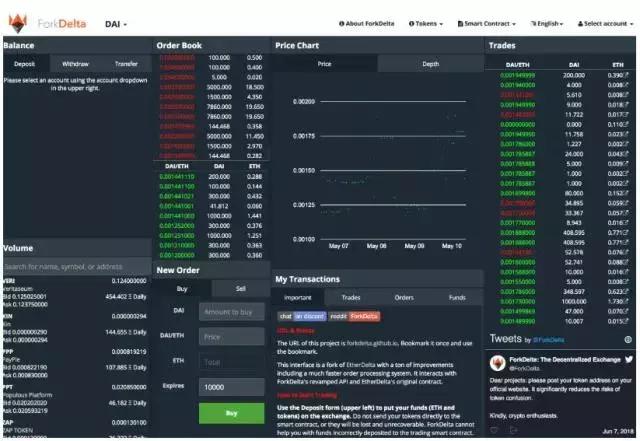Select the 41.812 DAI buy order
This screenshot has width=640, height=441.
coord(211,206)
